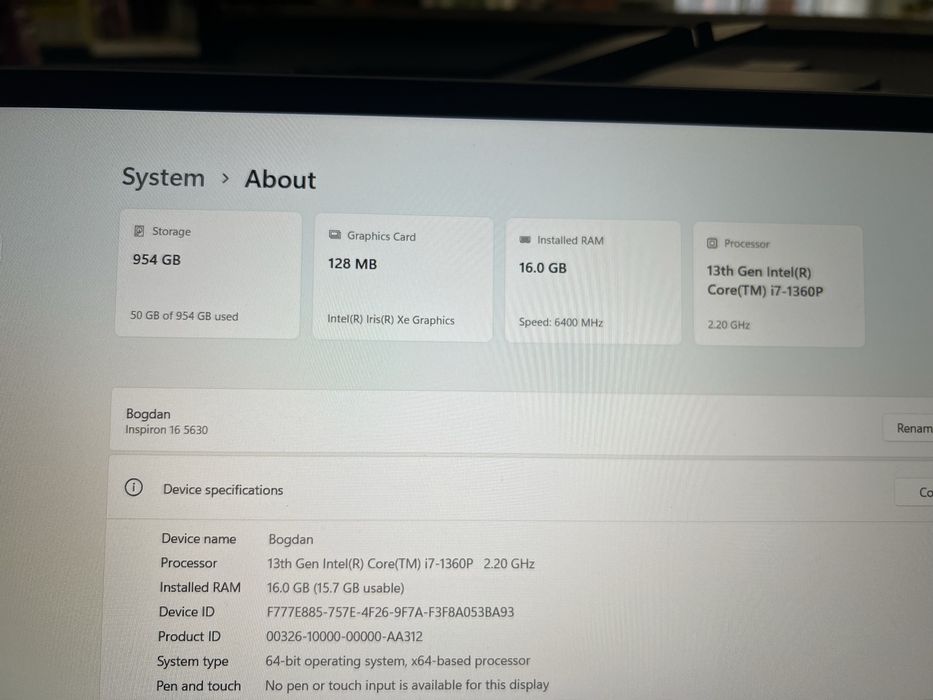This screenshot has height=700, width=933.
Task: Select the '64-bit operating system' value
Action: [x=398, y=661]
